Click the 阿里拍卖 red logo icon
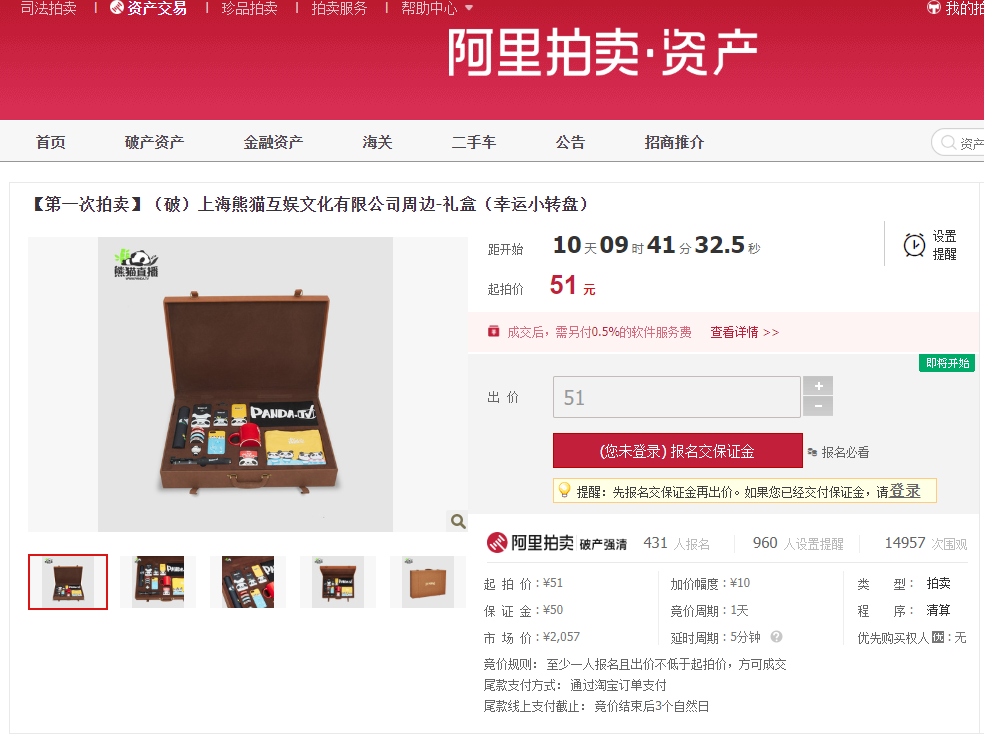Image resolution: width=984 pixels, height=741 pixels. pyautogui.click(x=497, y=542)
